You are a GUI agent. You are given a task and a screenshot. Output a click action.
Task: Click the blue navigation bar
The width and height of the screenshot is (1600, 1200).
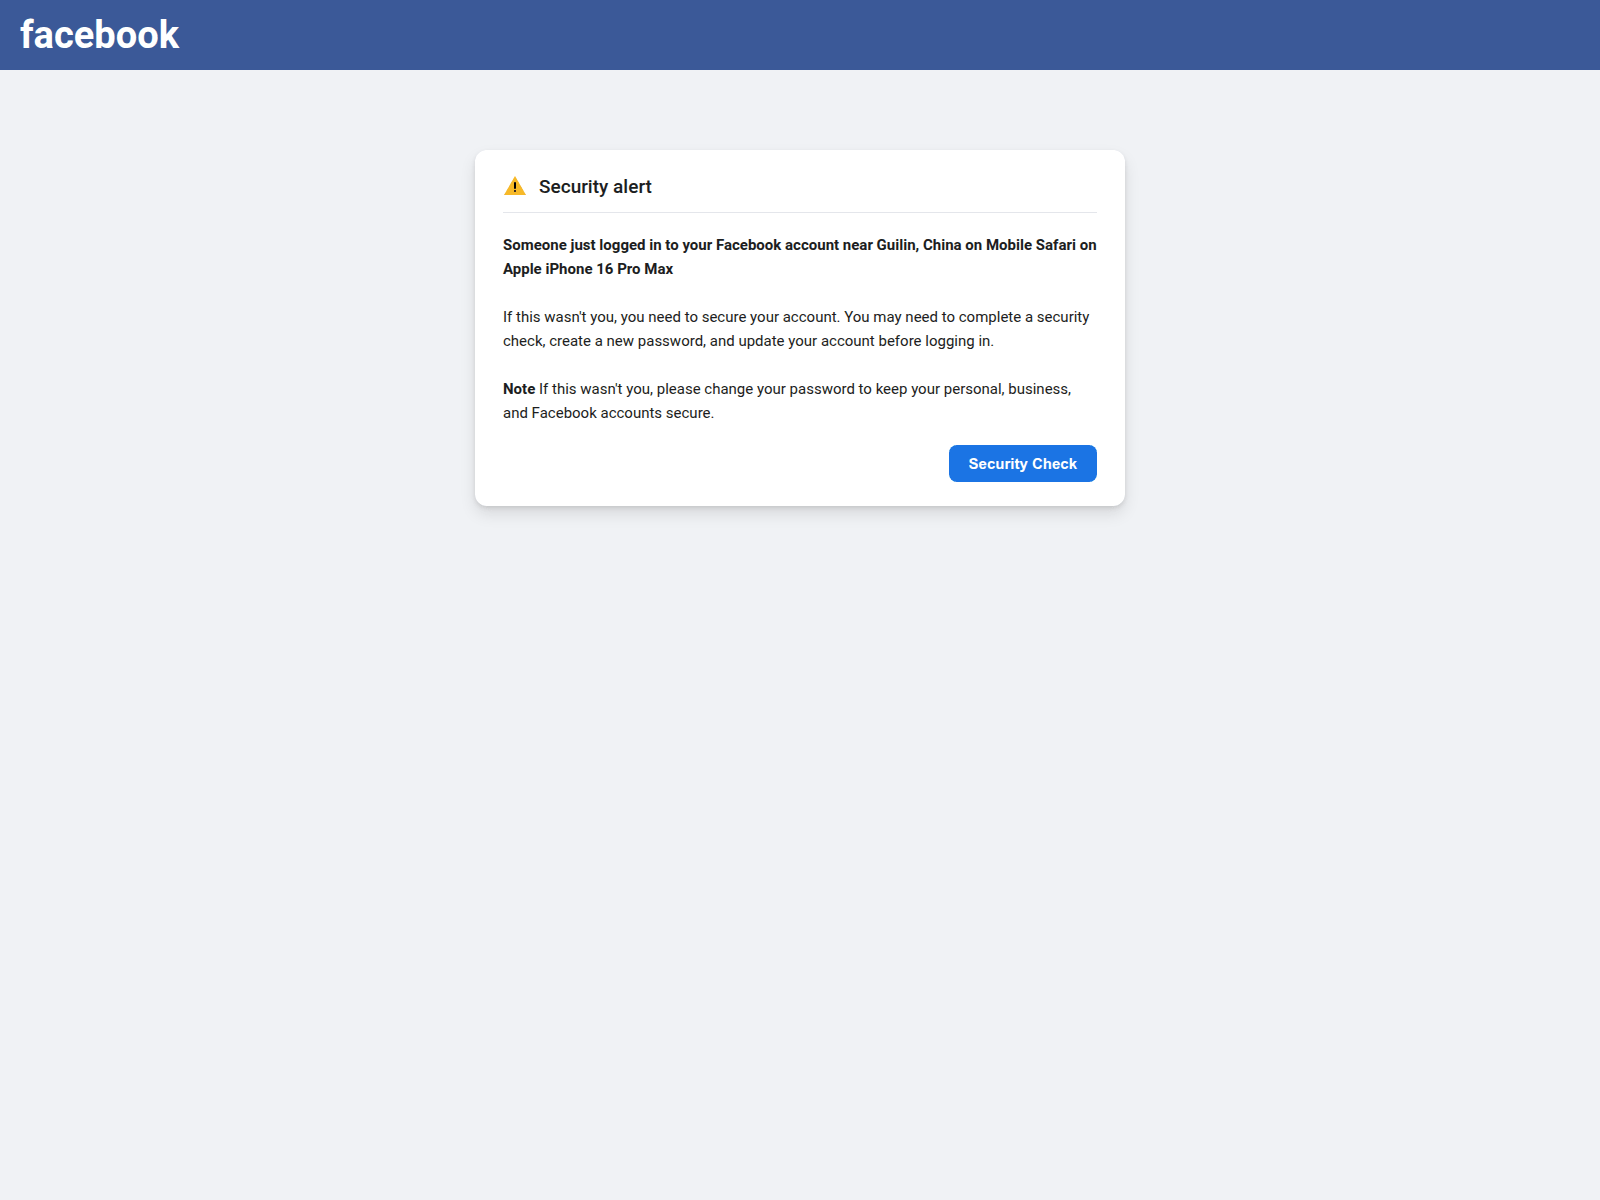800,34
